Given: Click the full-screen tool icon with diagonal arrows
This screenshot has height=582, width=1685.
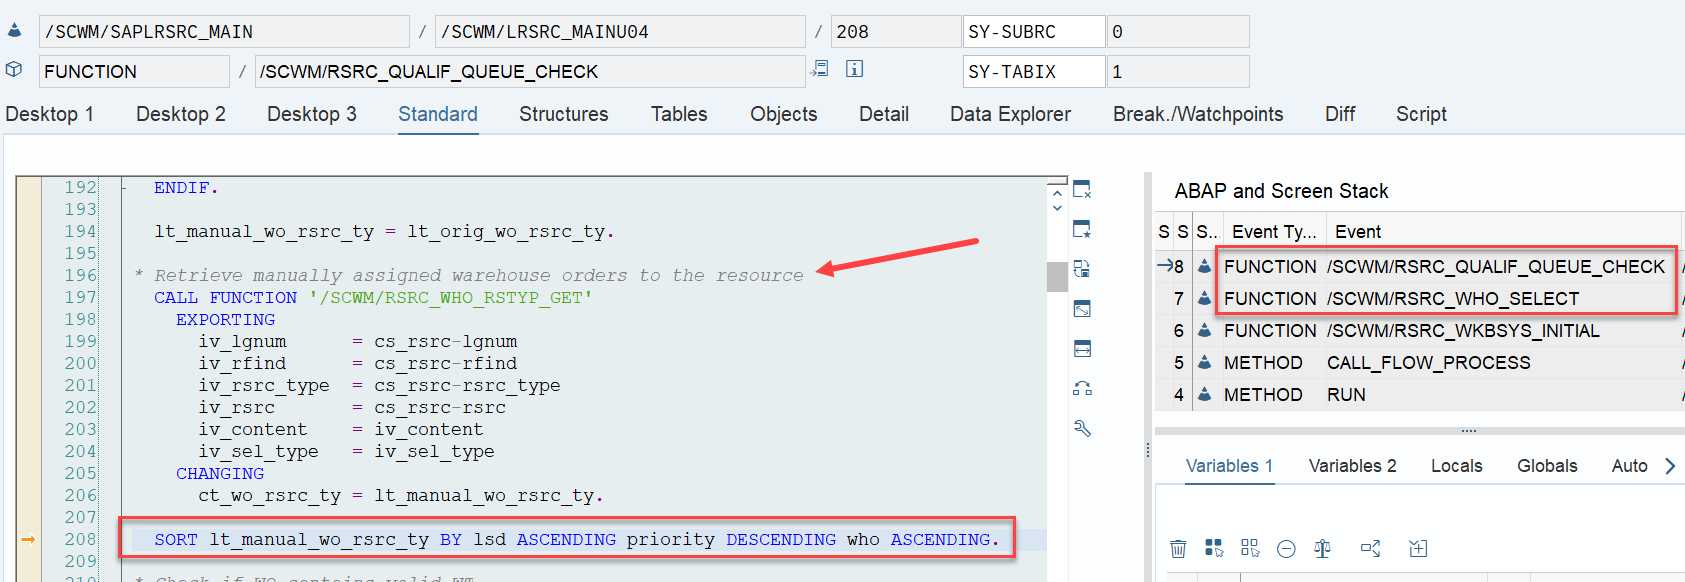Looking at the screenshot, I should click(x=1082, y=309).
